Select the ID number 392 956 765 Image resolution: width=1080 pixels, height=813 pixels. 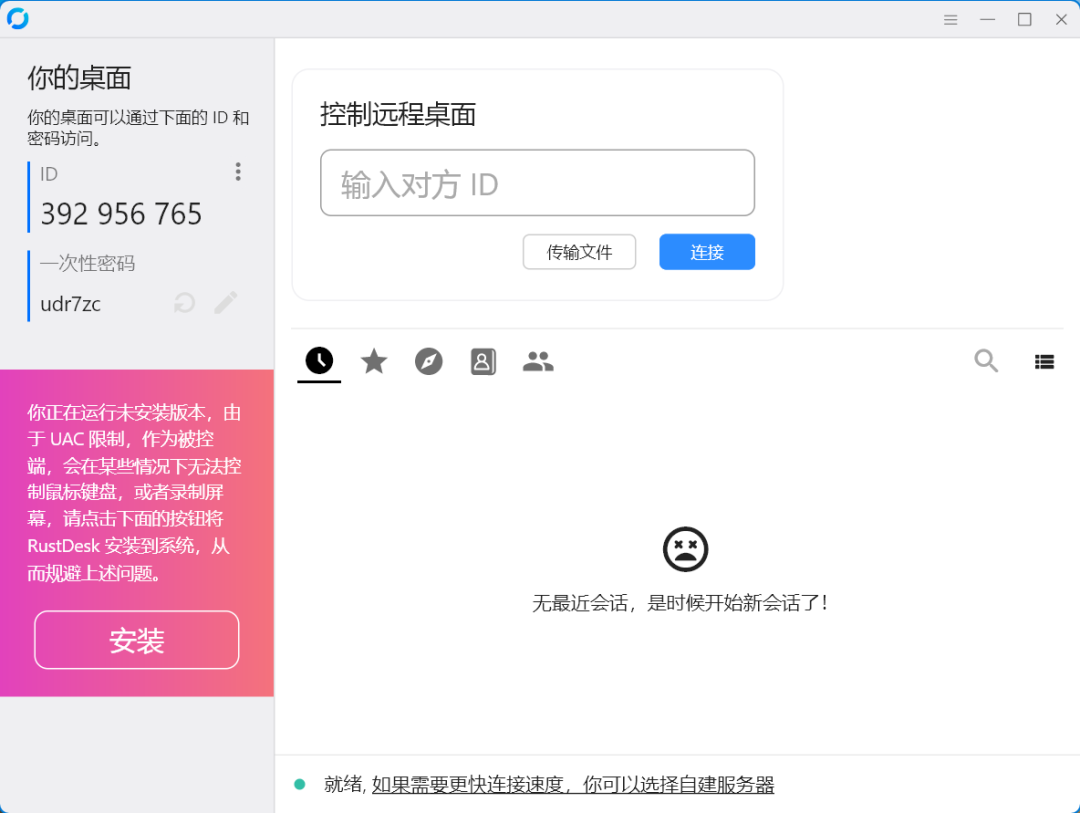click(121, 213)
